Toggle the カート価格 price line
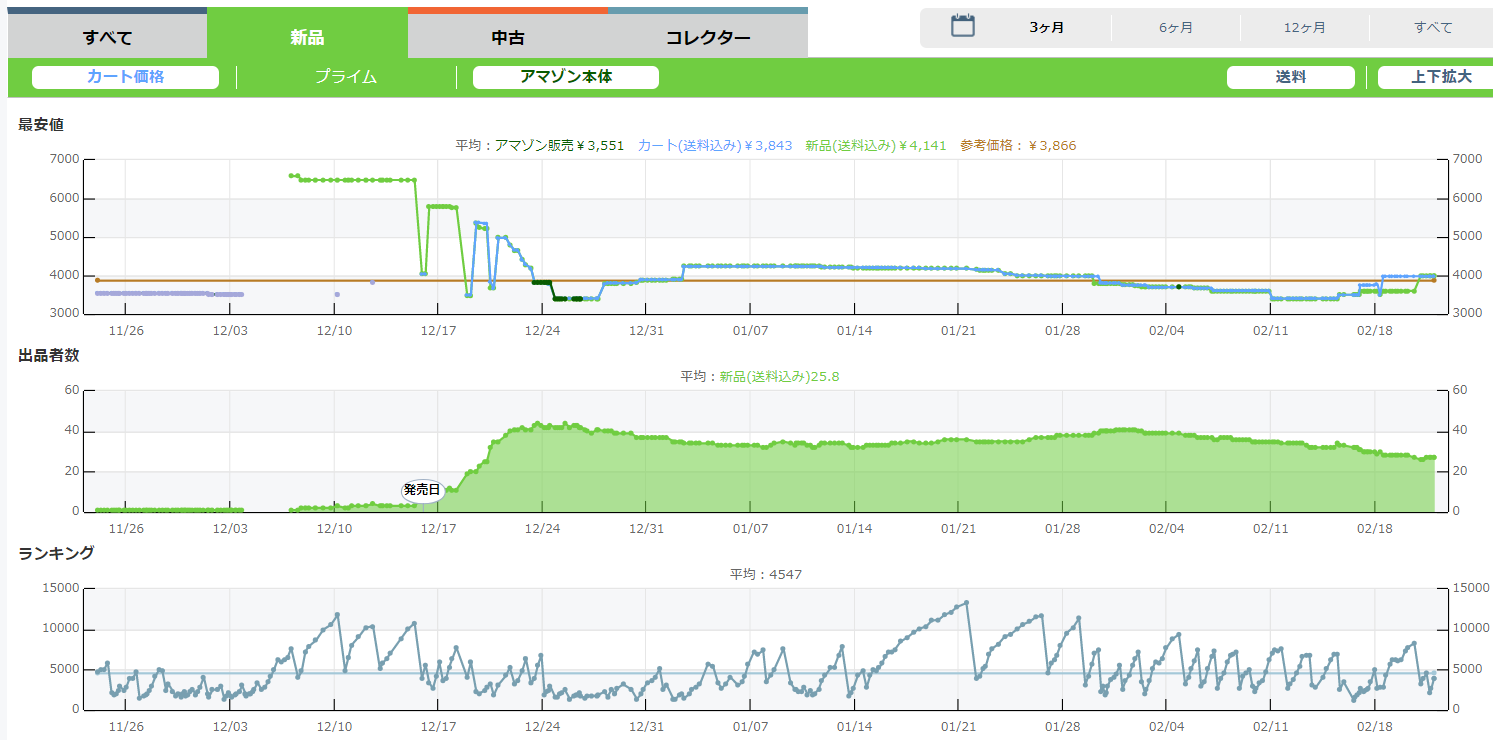The width and height of the screenshot is (1493, 740). coord(125,77)
